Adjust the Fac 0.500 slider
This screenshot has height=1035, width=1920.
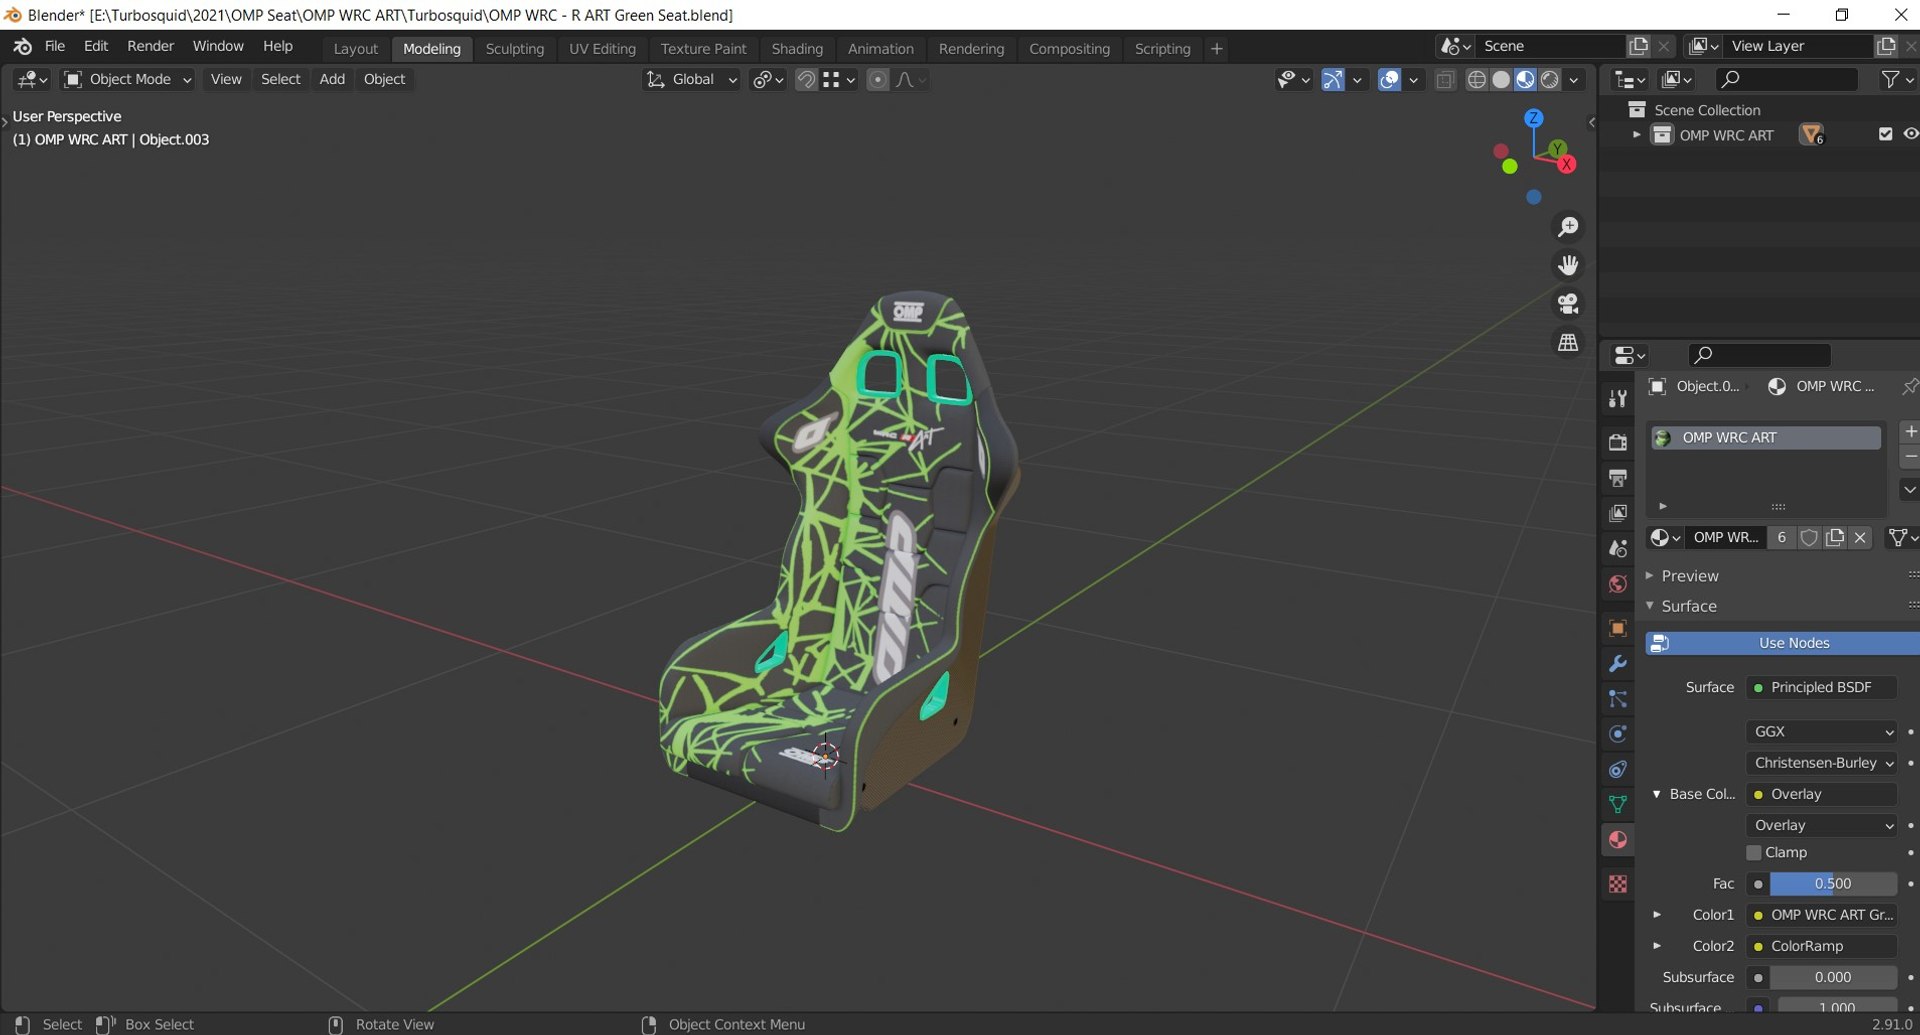1833,884
